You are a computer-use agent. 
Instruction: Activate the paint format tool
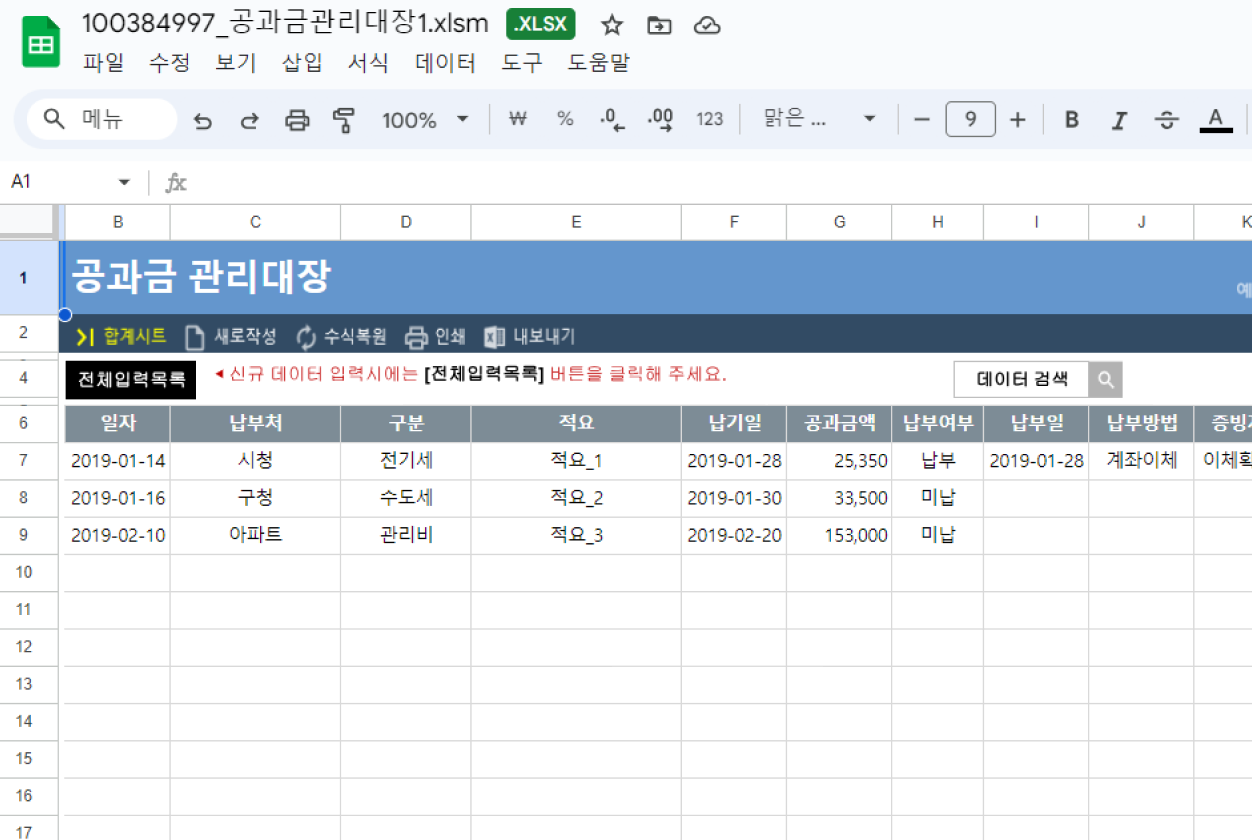coord(344,120)
